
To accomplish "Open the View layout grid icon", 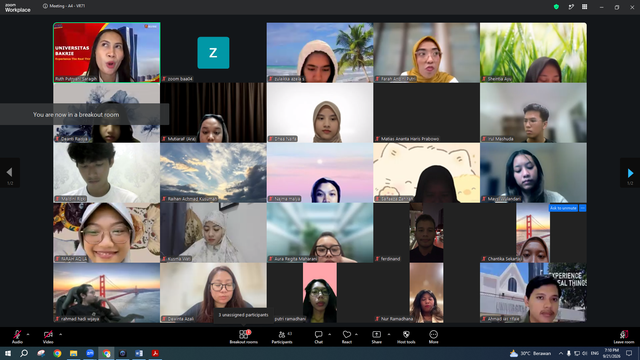I will tap(584, 7).
